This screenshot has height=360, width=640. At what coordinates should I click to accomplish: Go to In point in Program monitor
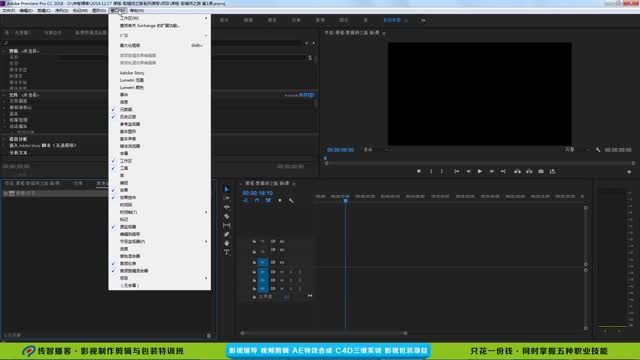pos(457,171)
